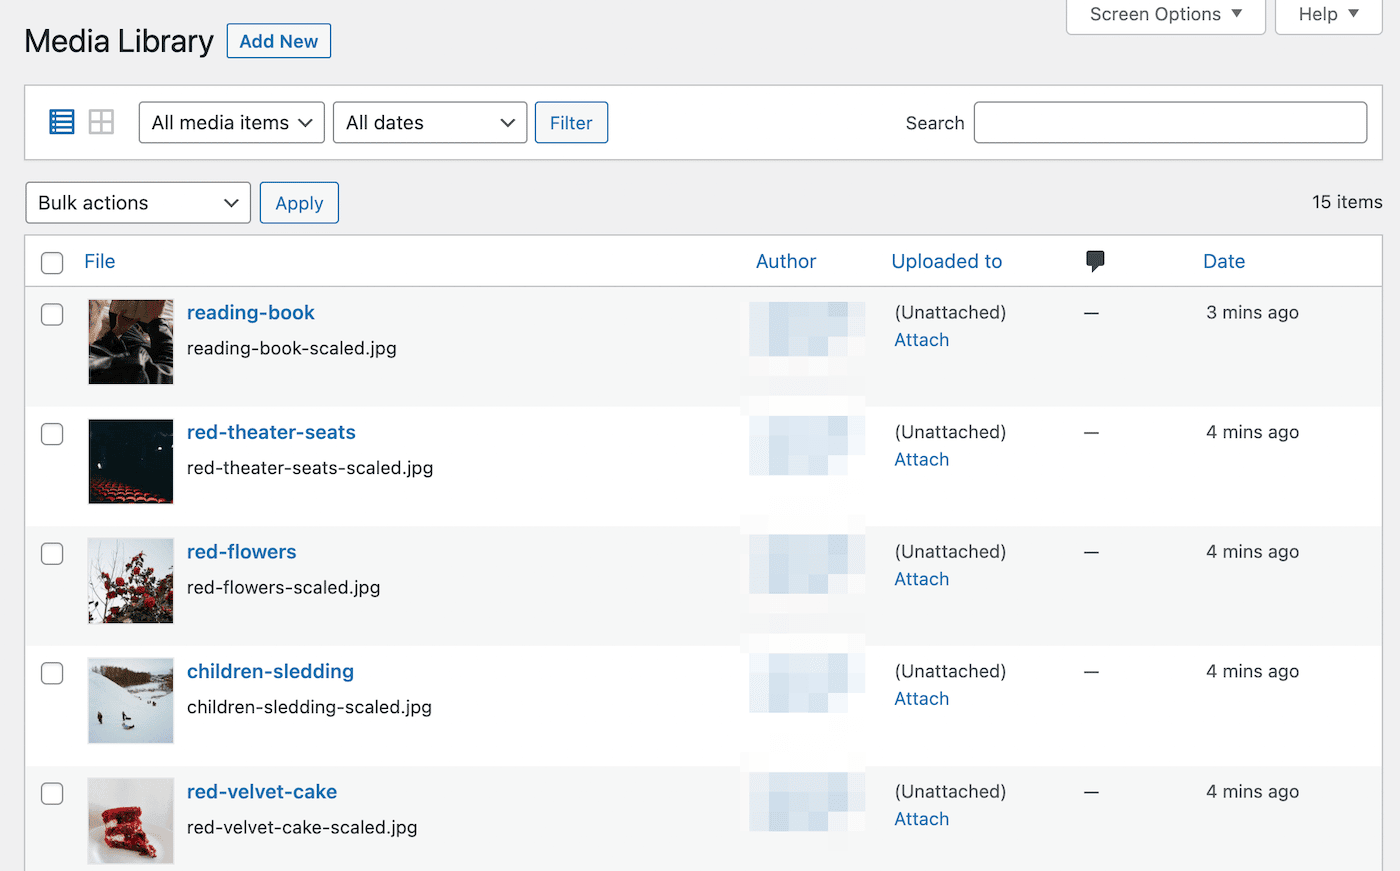Open the Help tab

point(1328,15)
